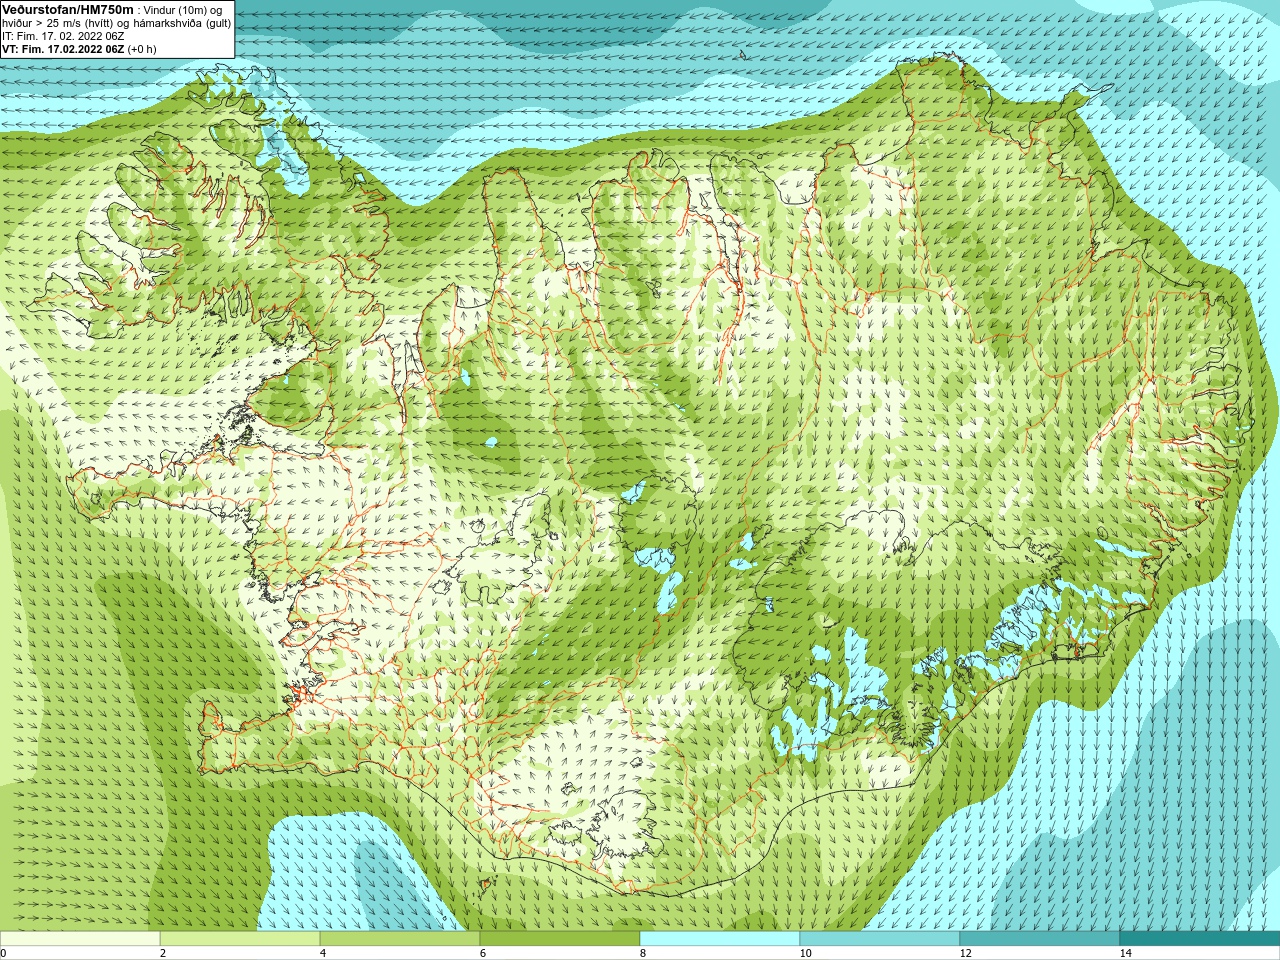Click the '0' legend scale label

pyautogui.click(x=4, y=953)
